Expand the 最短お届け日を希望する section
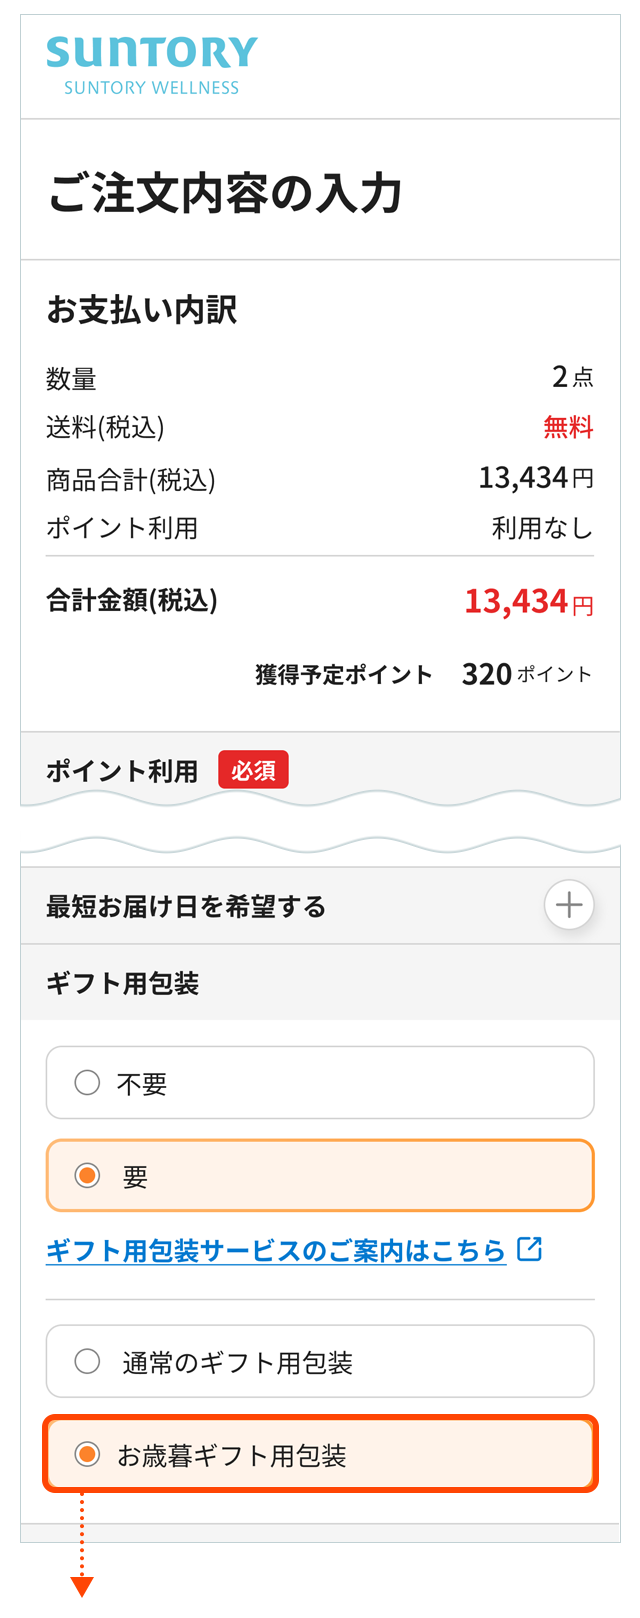The image size is (640, 1618). click(320, 904)
